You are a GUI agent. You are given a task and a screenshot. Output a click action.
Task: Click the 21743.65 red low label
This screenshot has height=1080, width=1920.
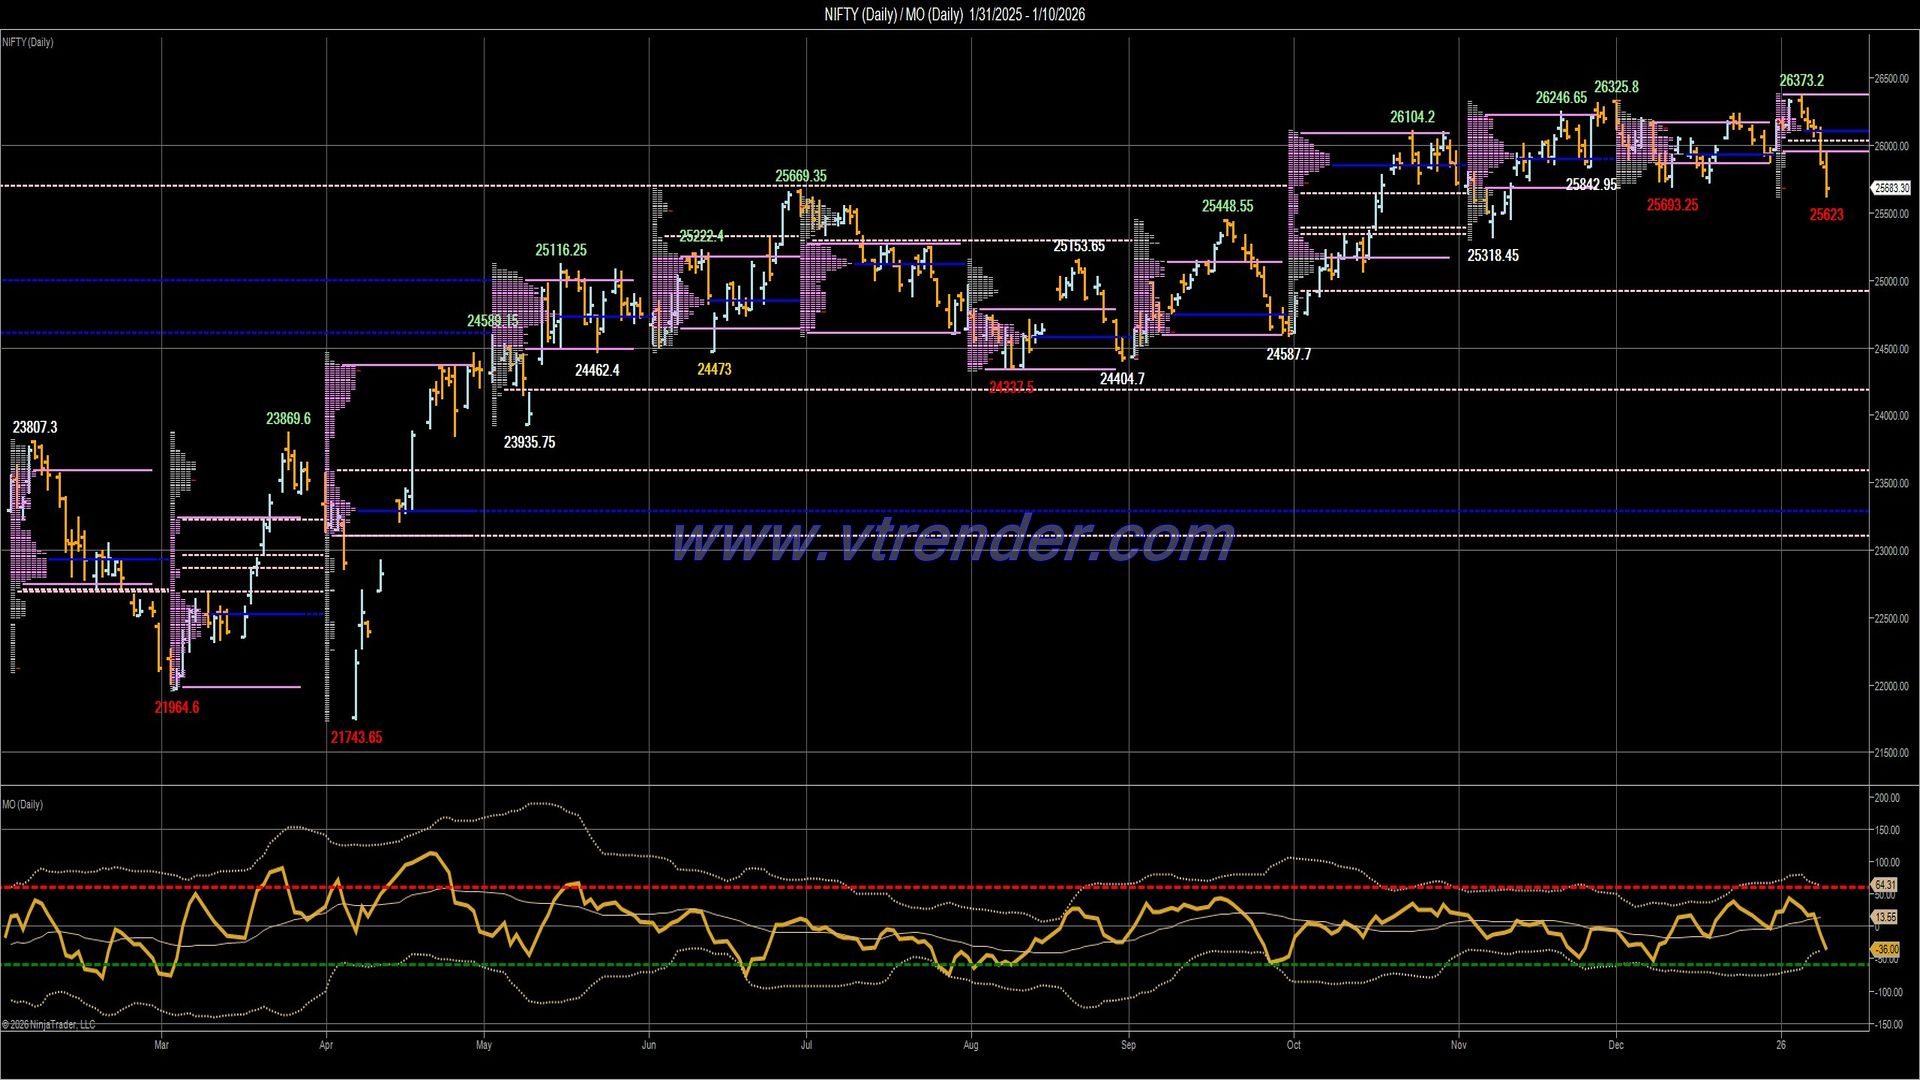point(357,738)
